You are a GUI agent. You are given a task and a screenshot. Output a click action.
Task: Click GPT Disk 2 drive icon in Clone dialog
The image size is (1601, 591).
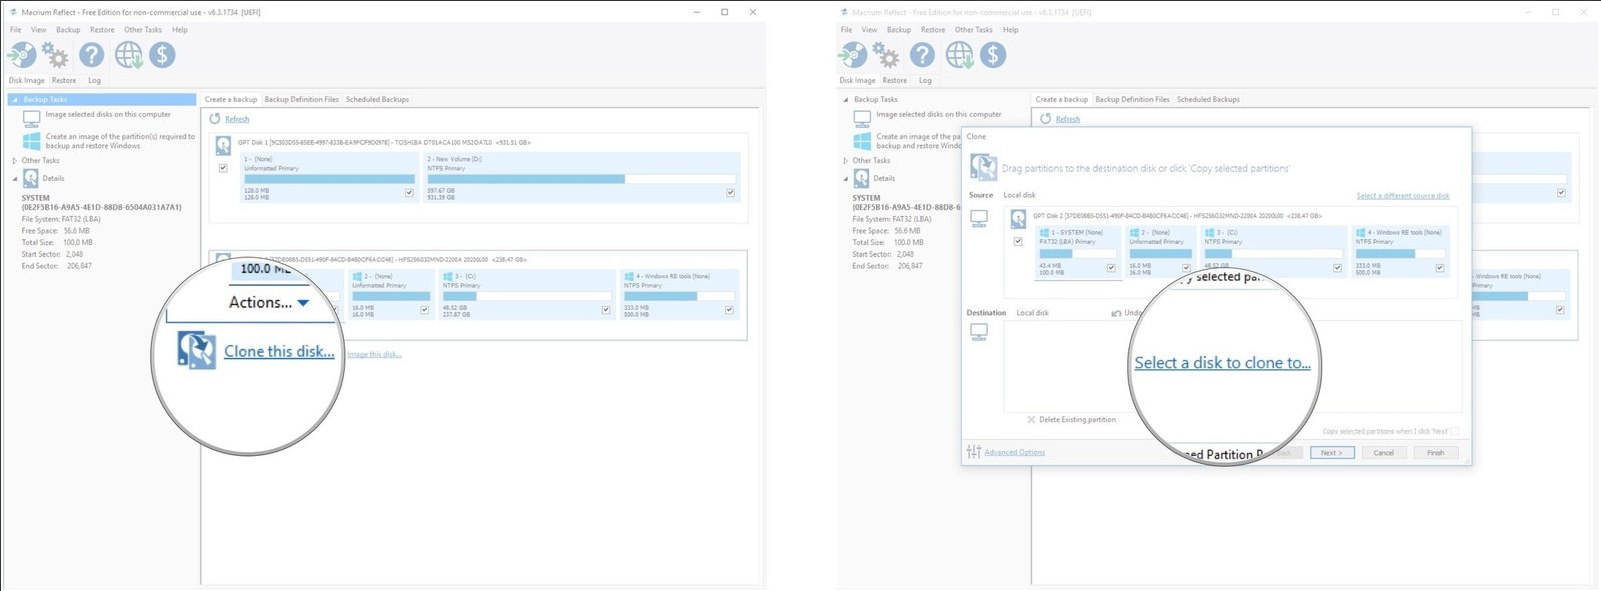1018,219
